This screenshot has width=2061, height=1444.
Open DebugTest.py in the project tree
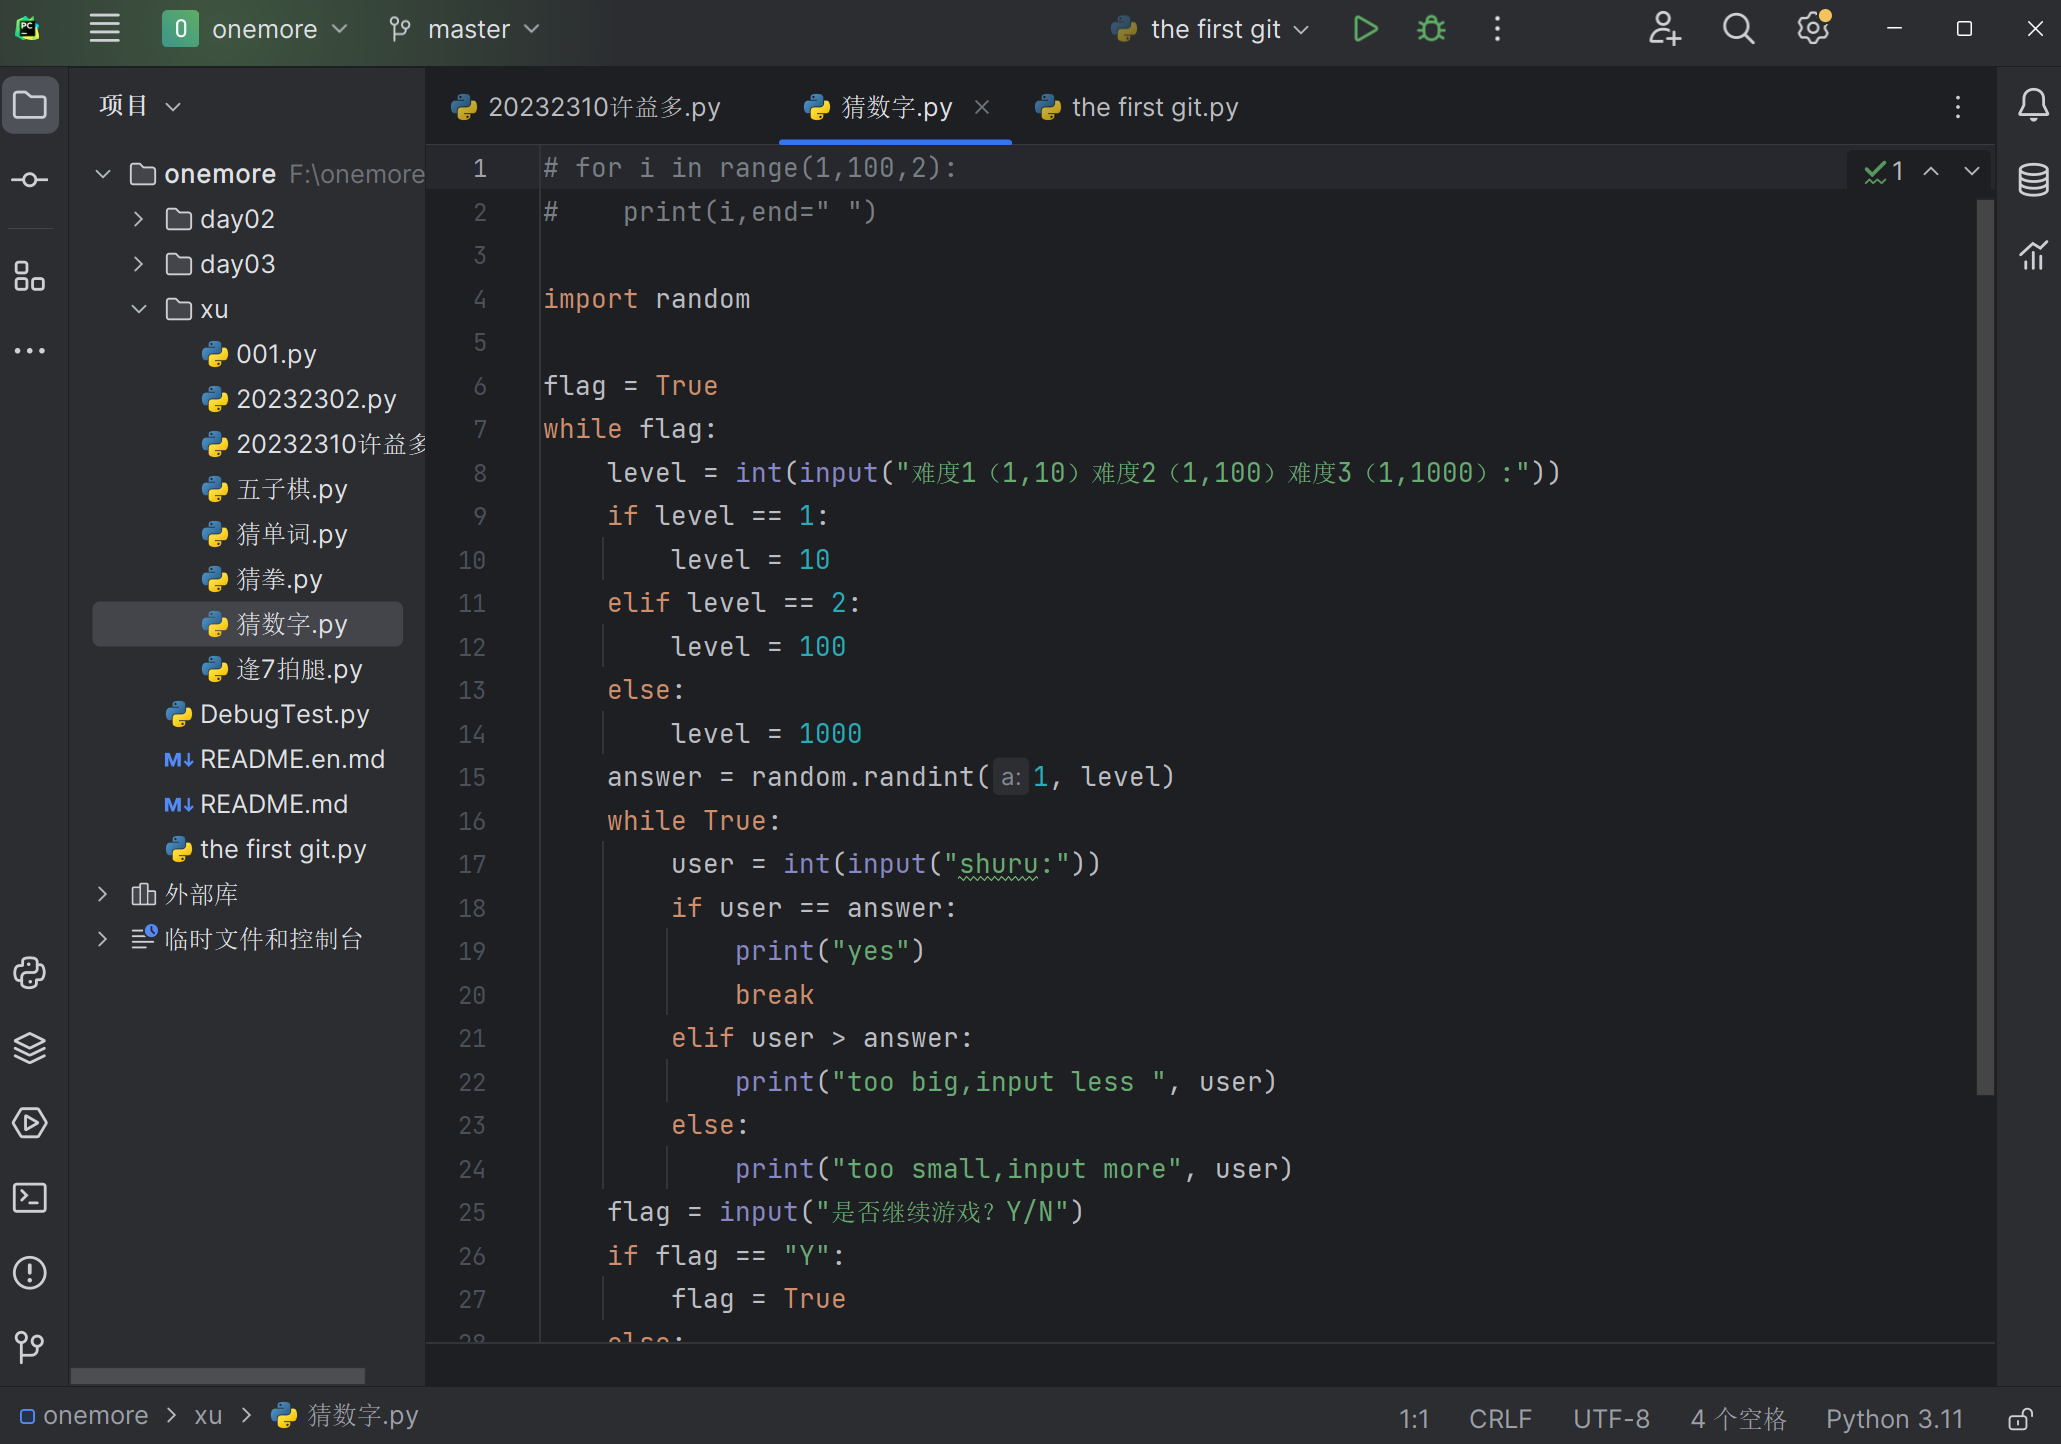[284, 714]
